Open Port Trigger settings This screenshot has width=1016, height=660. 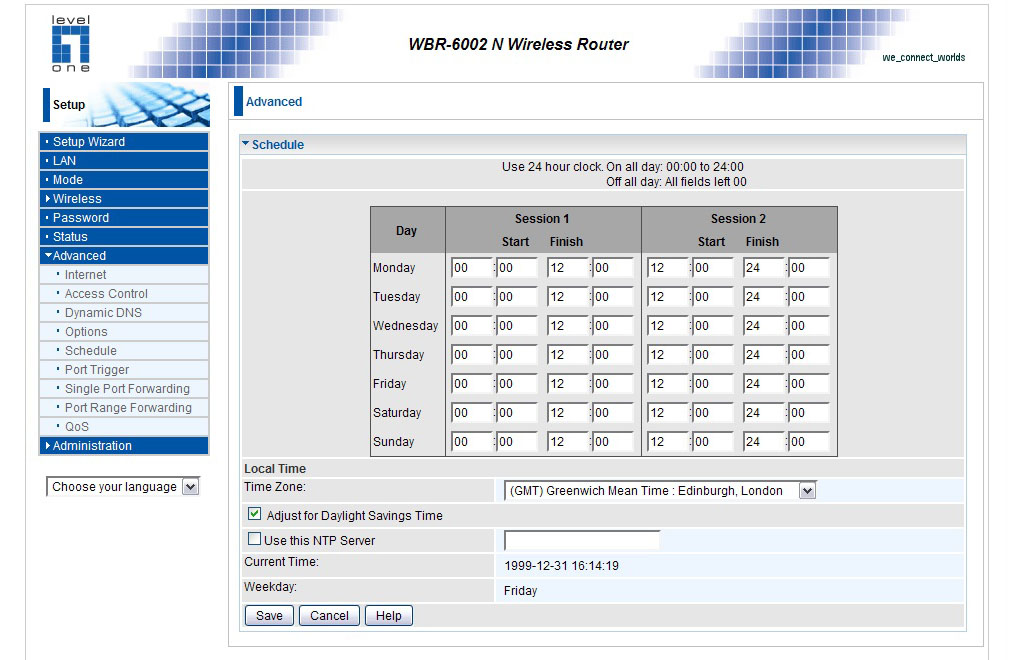pyautogui.click(x=124, y=370)
